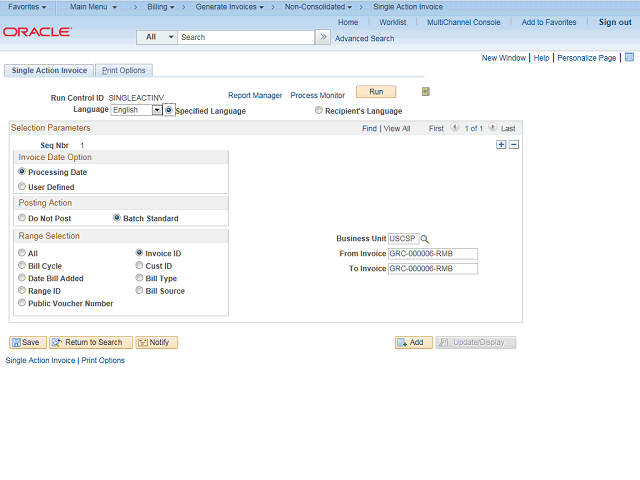The width and height of the screenshot is (640, 480).
Task: Click Personalize Page link
Action: [587, 58]
